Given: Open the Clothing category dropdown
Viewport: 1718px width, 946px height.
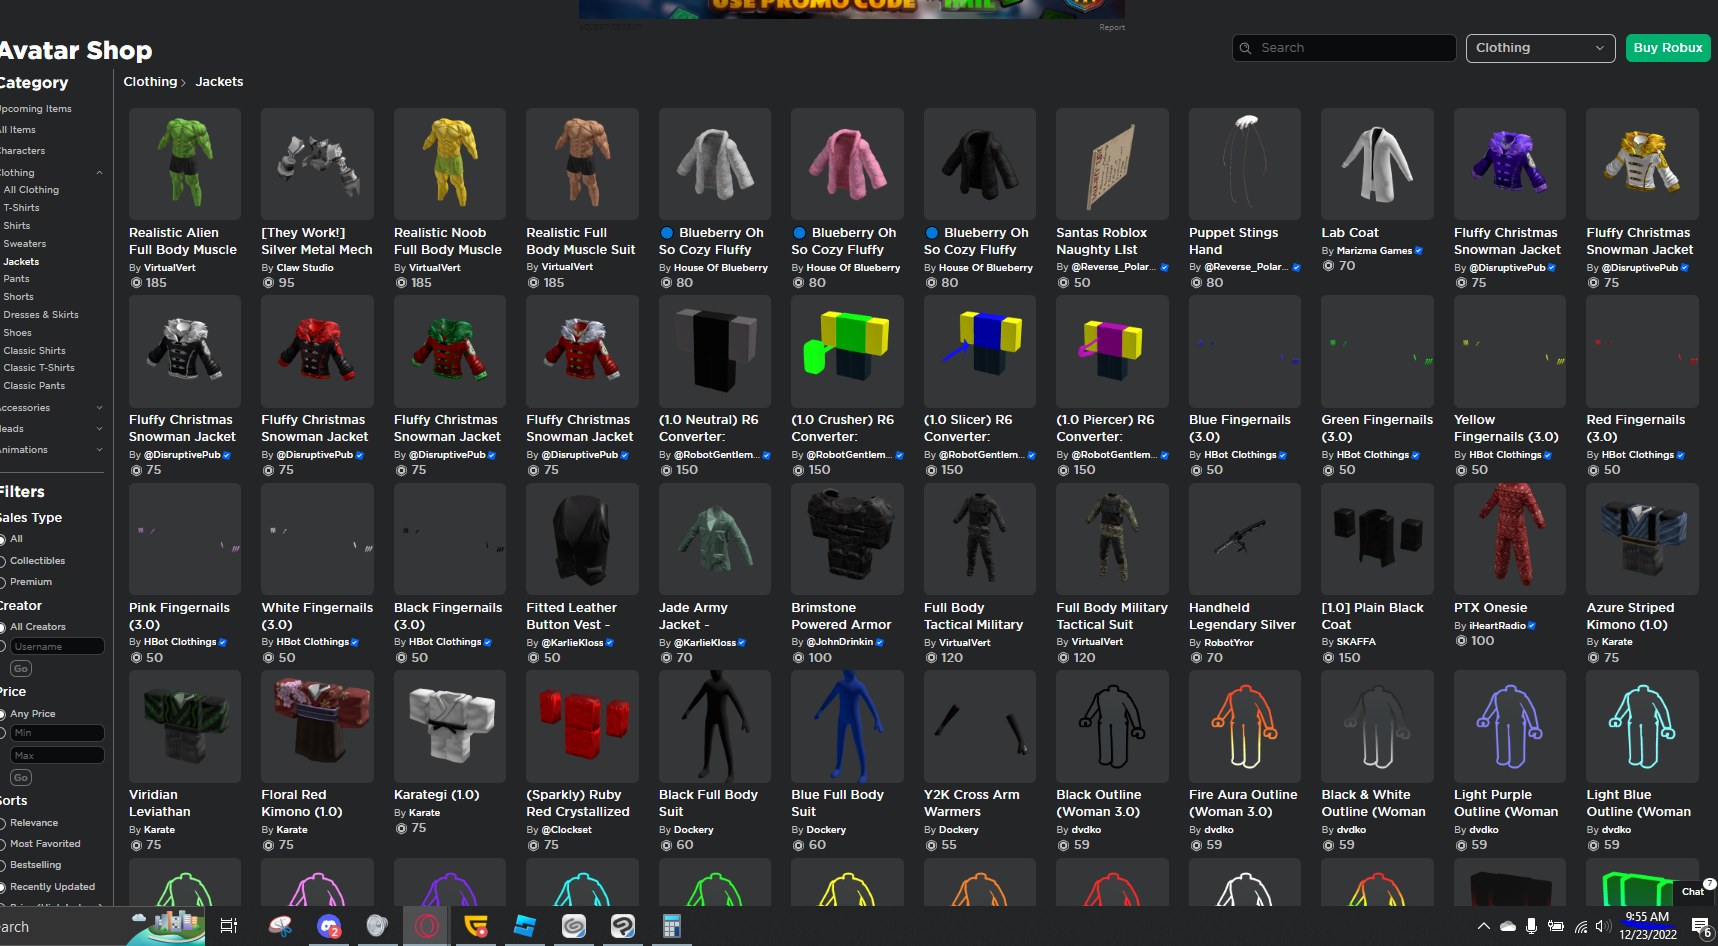Looking at the screenshot, I should [x=1540, y=48].
